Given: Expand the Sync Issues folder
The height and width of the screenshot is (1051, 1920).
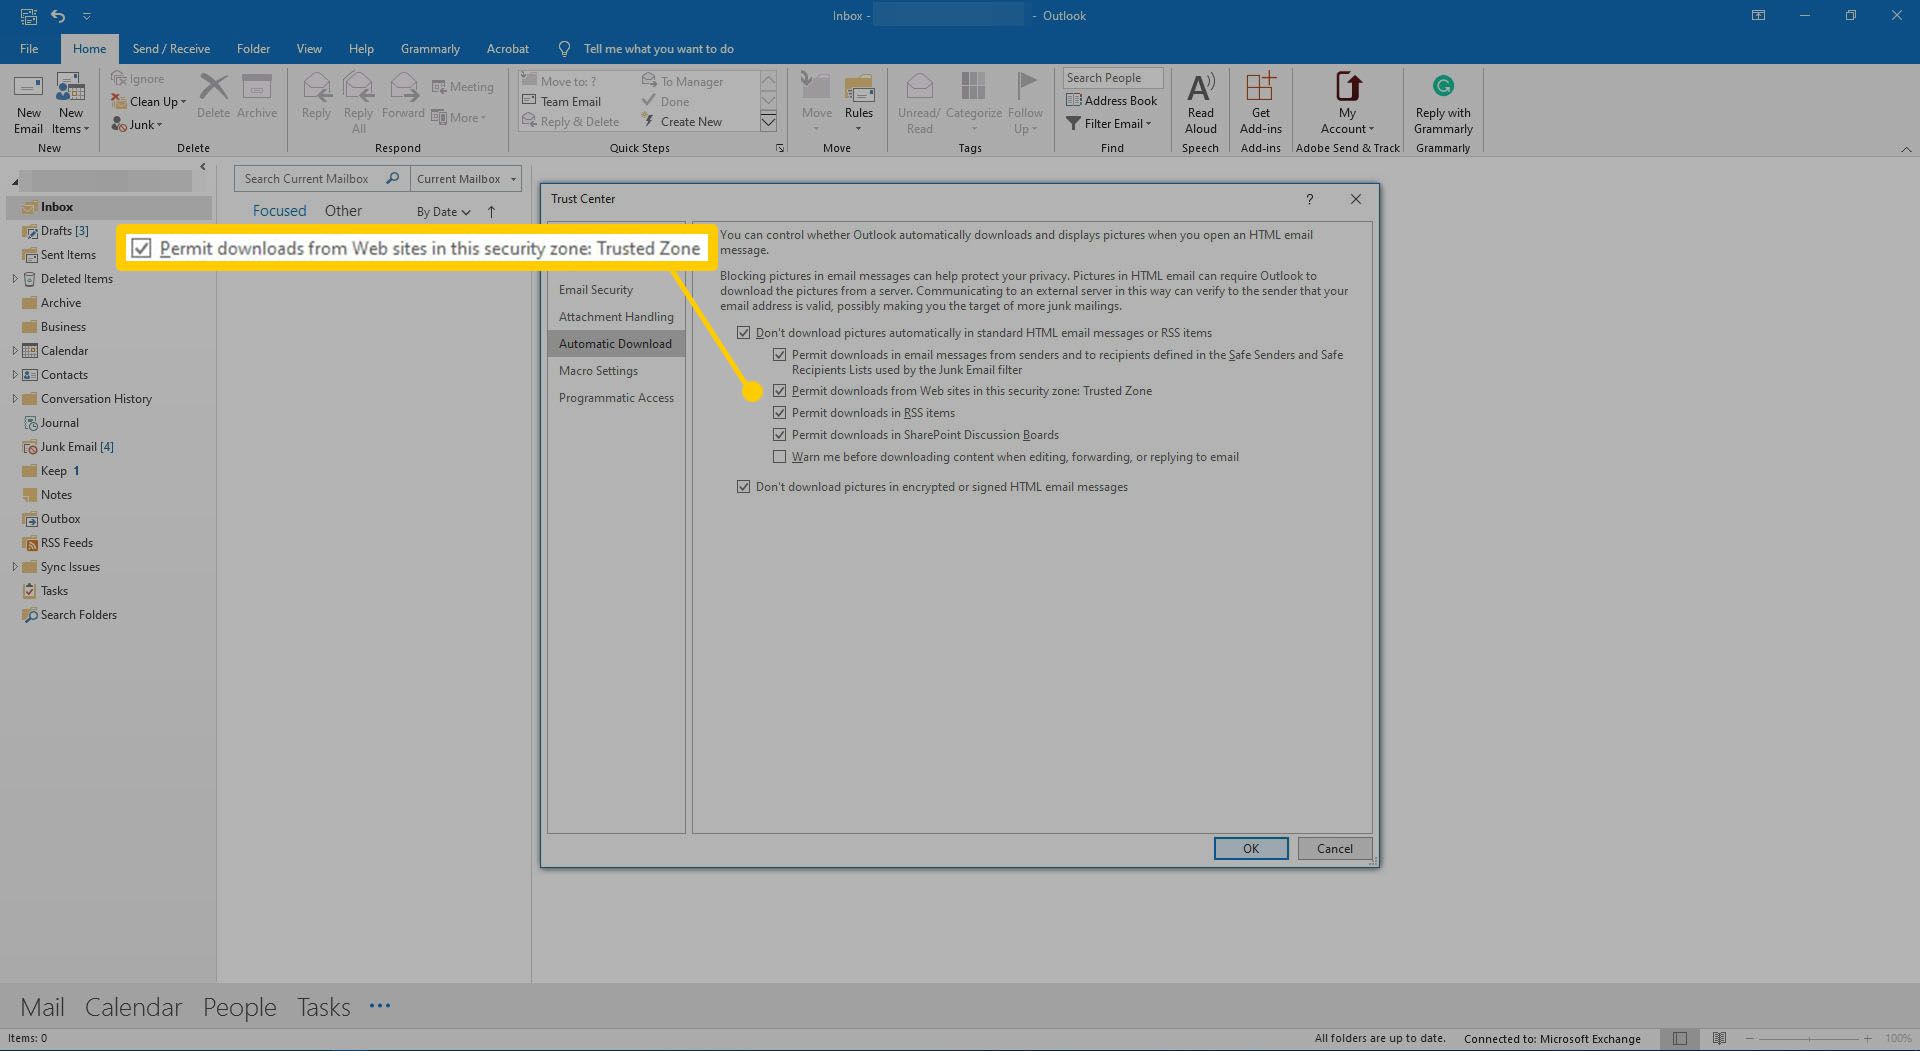Looking at the screenshot, I should click(x=14, y=566).
